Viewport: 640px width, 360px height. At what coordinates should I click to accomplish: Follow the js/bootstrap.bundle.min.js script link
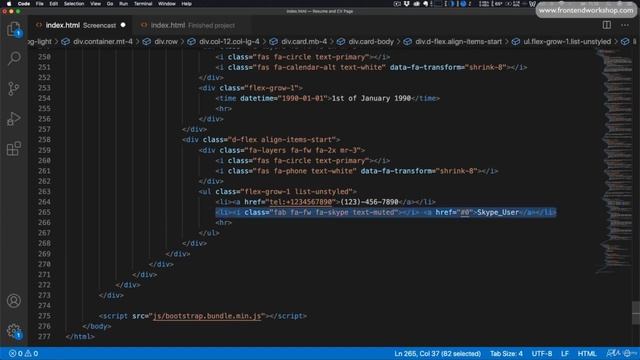(207, 316)
